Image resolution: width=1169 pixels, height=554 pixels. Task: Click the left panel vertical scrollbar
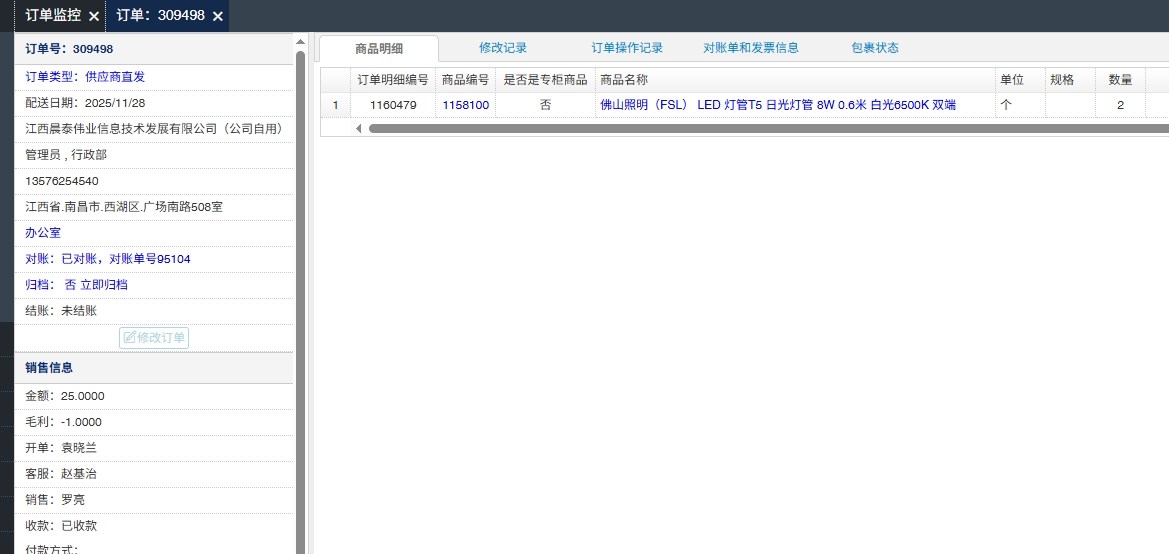[x=300, y=300]
